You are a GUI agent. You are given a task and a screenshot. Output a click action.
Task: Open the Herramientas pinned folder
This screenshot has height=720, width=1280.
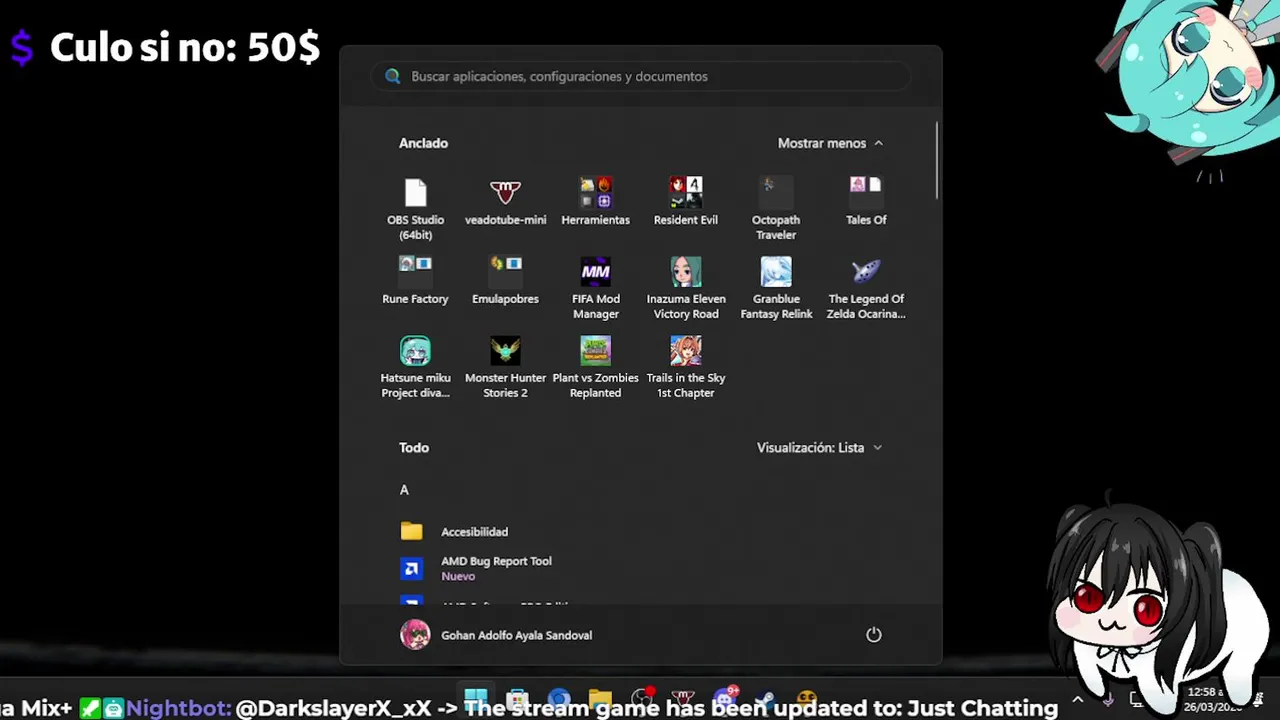tap(595, 203)
